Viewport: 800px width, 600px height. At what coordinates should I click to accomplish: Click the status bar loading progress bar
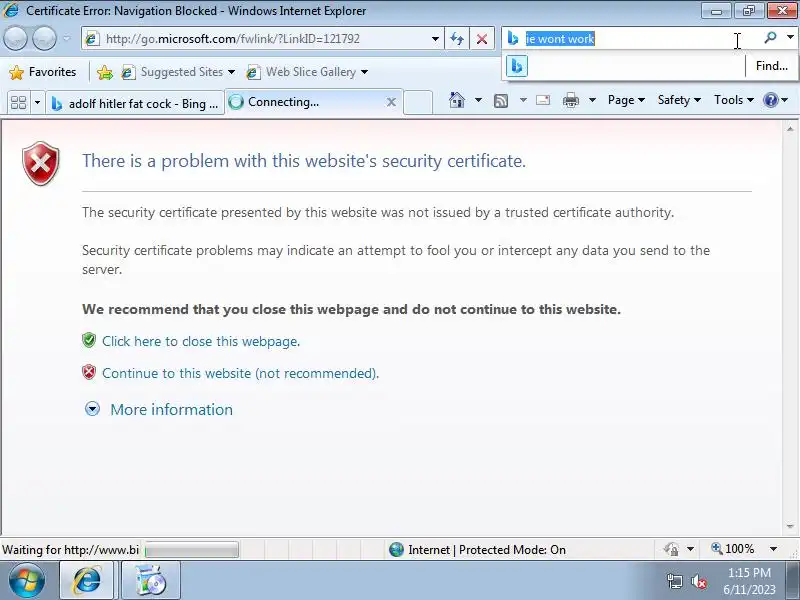tap(191, 550)
